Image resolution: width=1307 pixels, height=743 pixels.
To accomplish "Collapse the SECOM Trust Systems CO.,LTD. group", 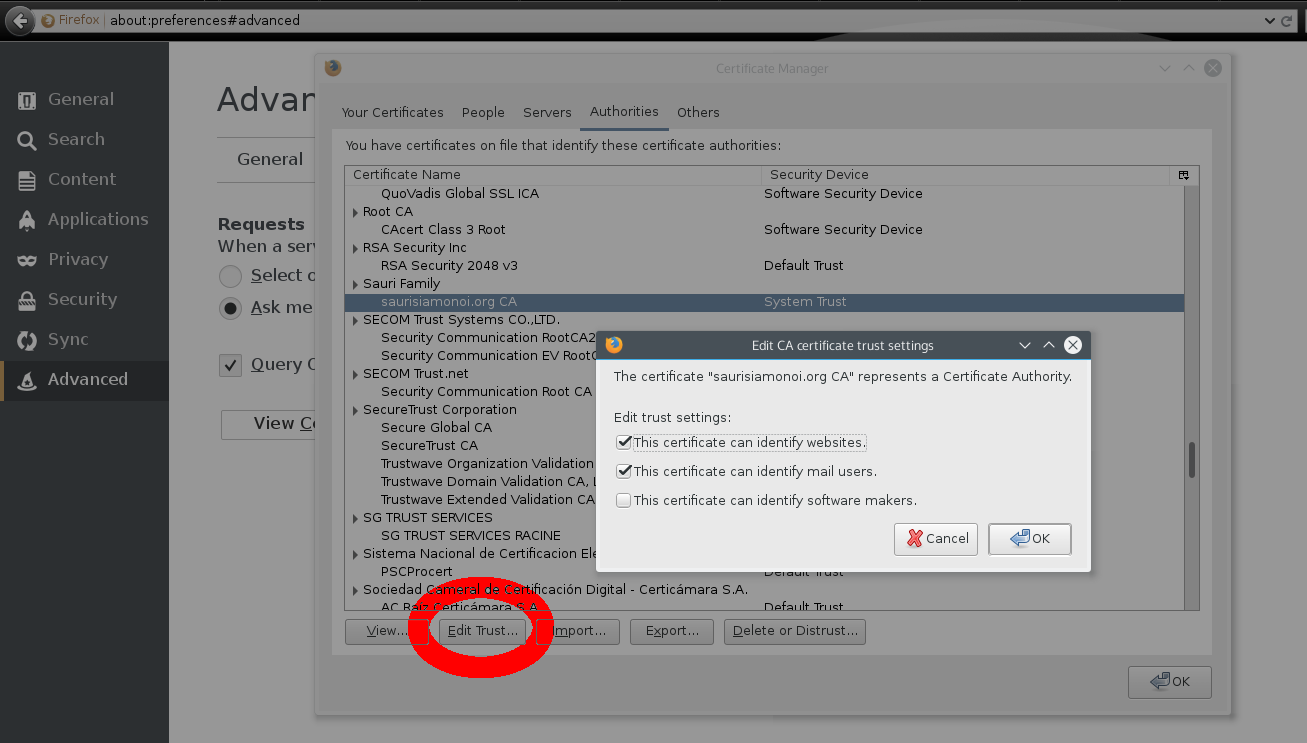I will 355,320.
